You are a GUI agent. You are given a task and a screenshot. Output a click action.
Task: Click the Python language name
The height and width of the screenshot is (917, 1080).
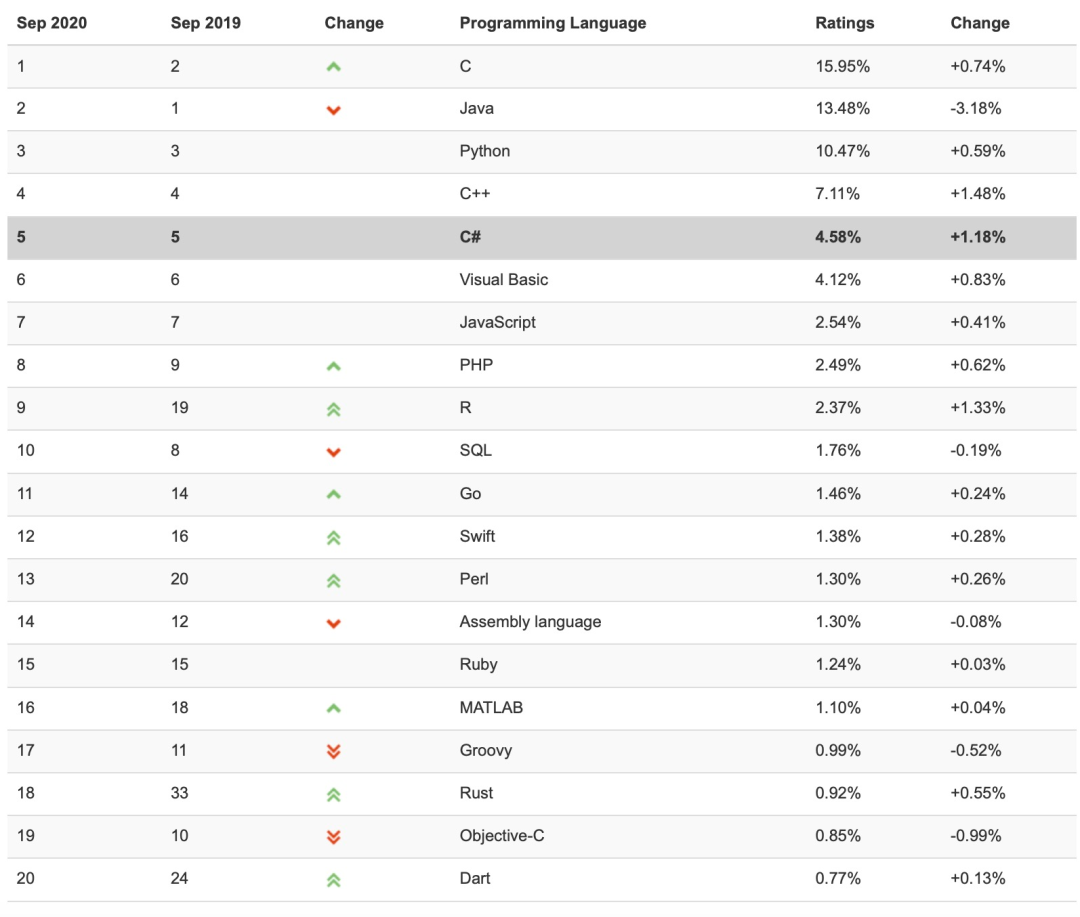click(485, 152)
